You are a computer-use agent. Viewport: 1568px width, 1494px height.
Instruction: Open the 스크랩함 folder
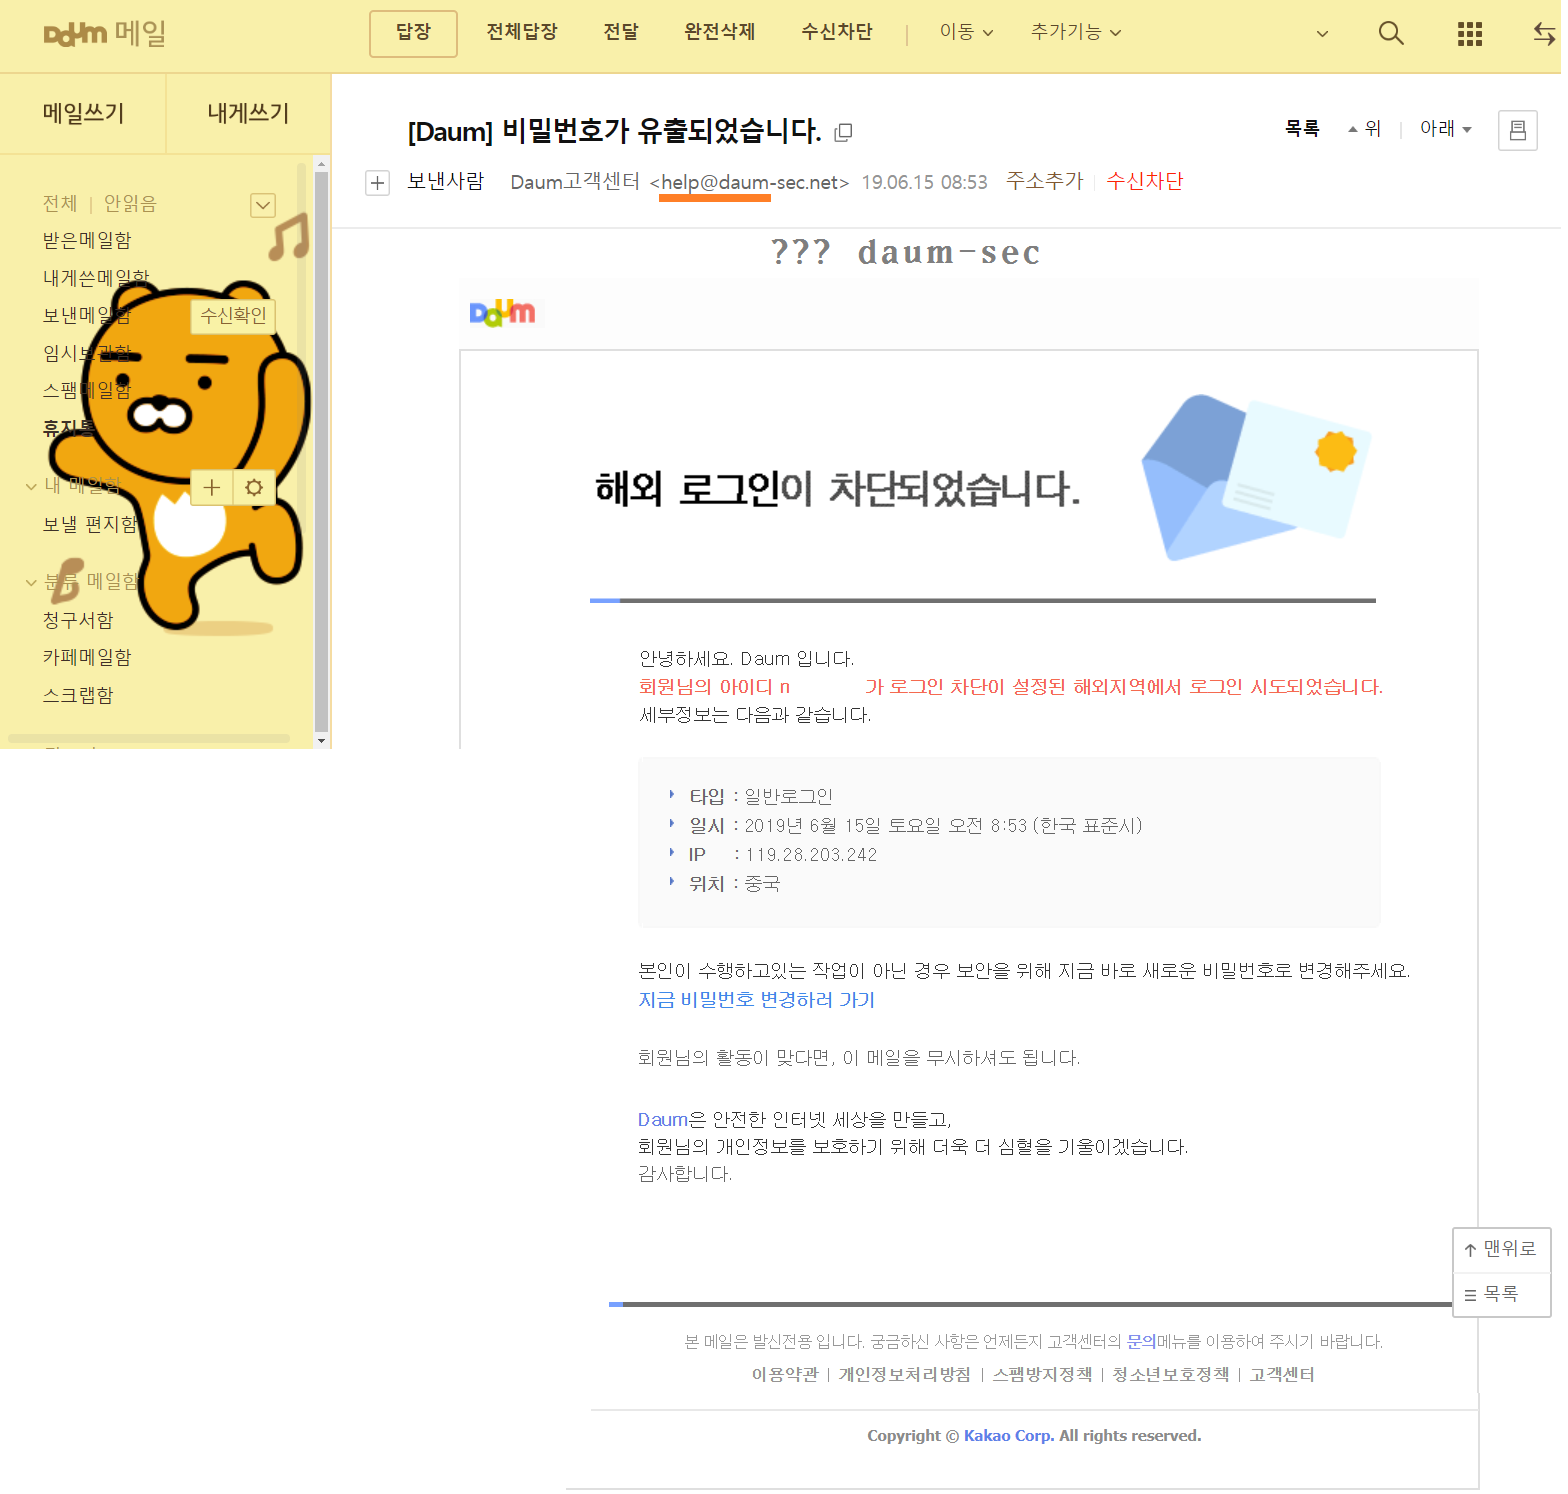tap(78, 695)
